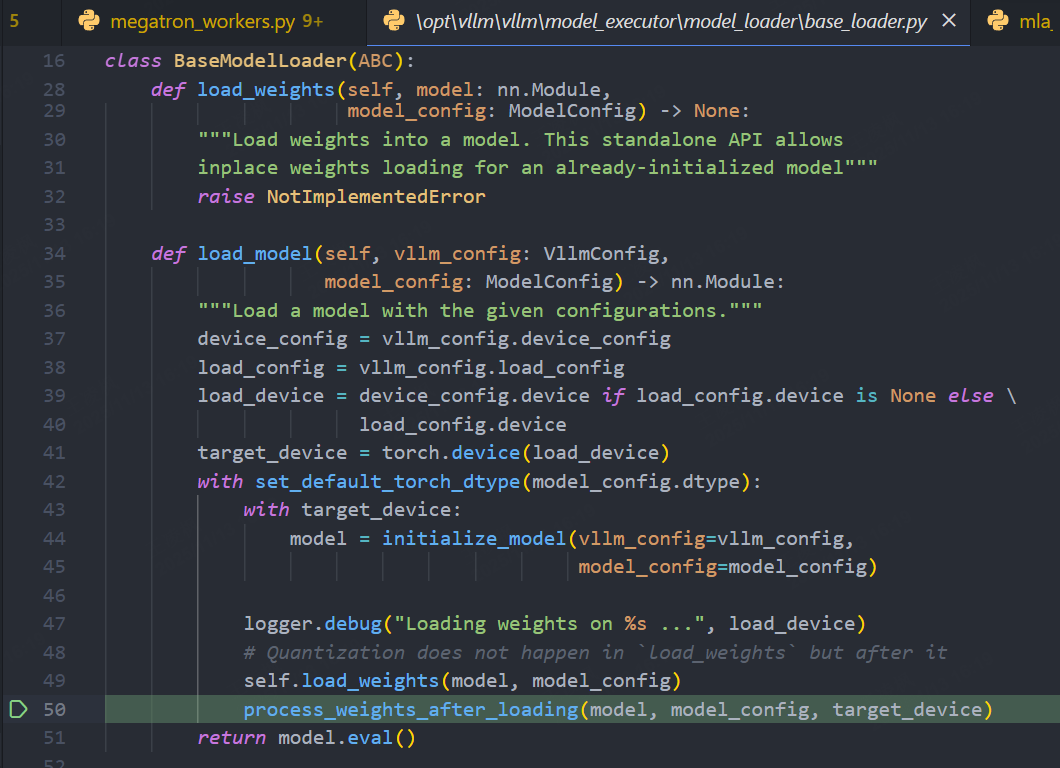1060x768 pixels.
Task: Click the Python icon on the mla_ tab
Action: pos(997,21)
